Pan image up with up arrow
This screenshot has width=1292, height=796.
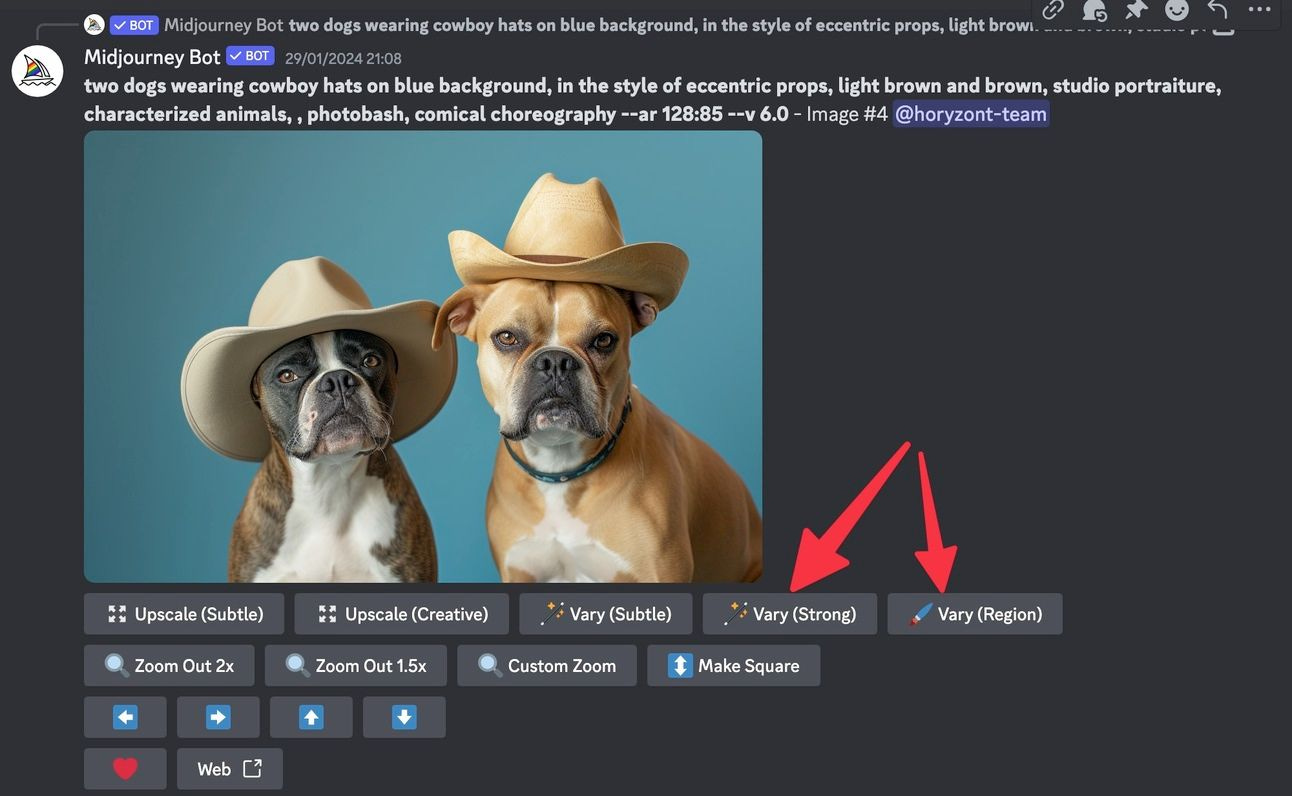tap(311, 717)
